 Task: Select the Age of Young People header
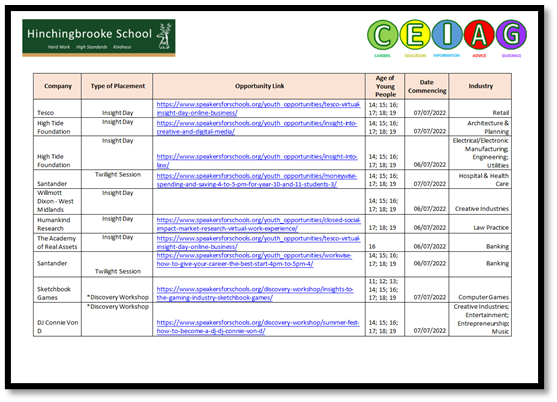click(385, 86)
